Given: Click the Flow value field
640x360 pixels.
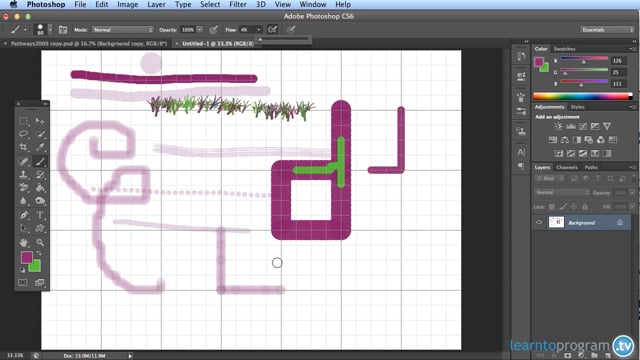Looking at the screenshot, I should tap(247, 30).
